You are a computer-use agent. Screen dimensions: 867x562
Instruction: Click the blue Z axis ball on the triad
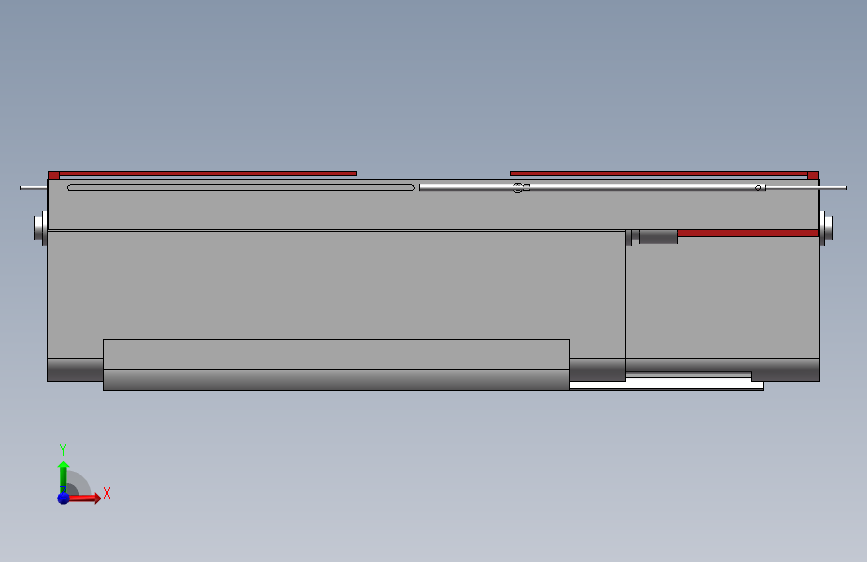point(63,498)
